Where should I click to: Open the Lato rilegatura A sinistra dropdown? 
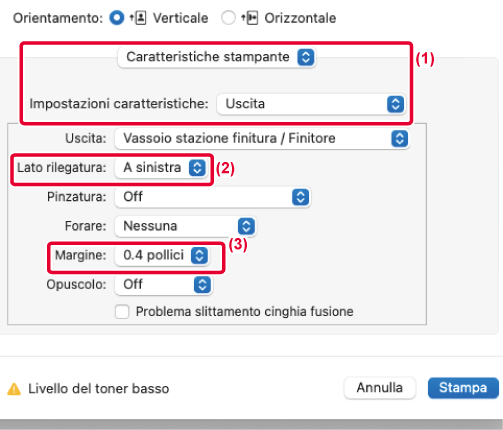(161, 167)
